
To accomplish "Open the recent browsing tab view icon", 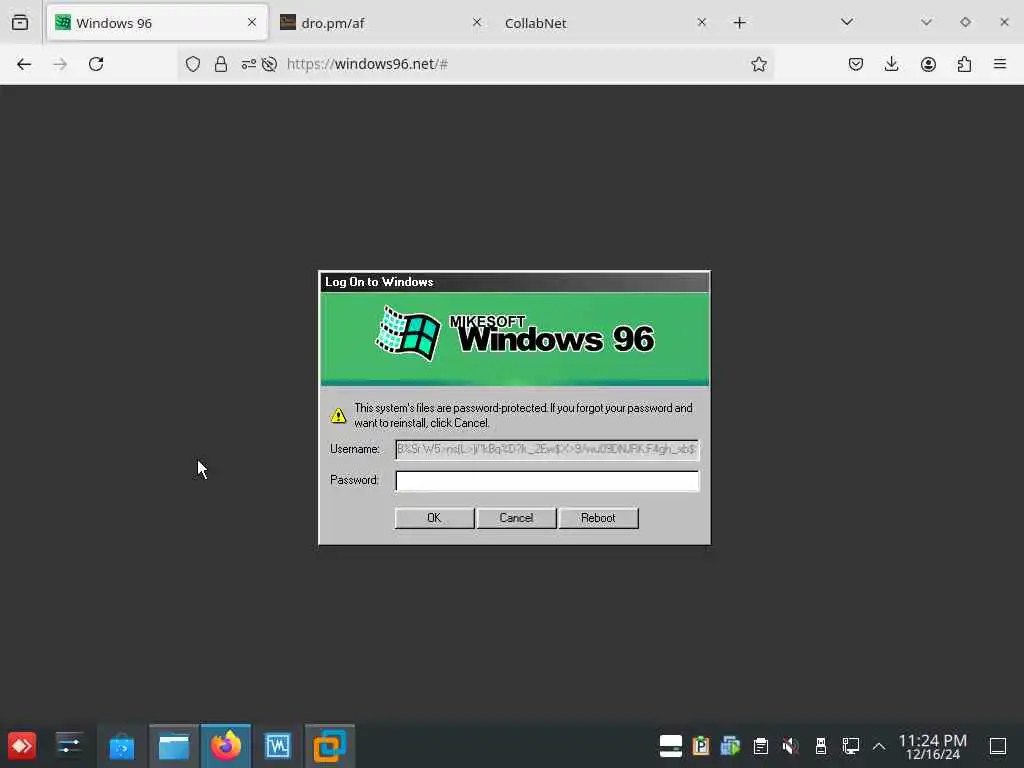I will pyautogui.click(x=20, y=23).
